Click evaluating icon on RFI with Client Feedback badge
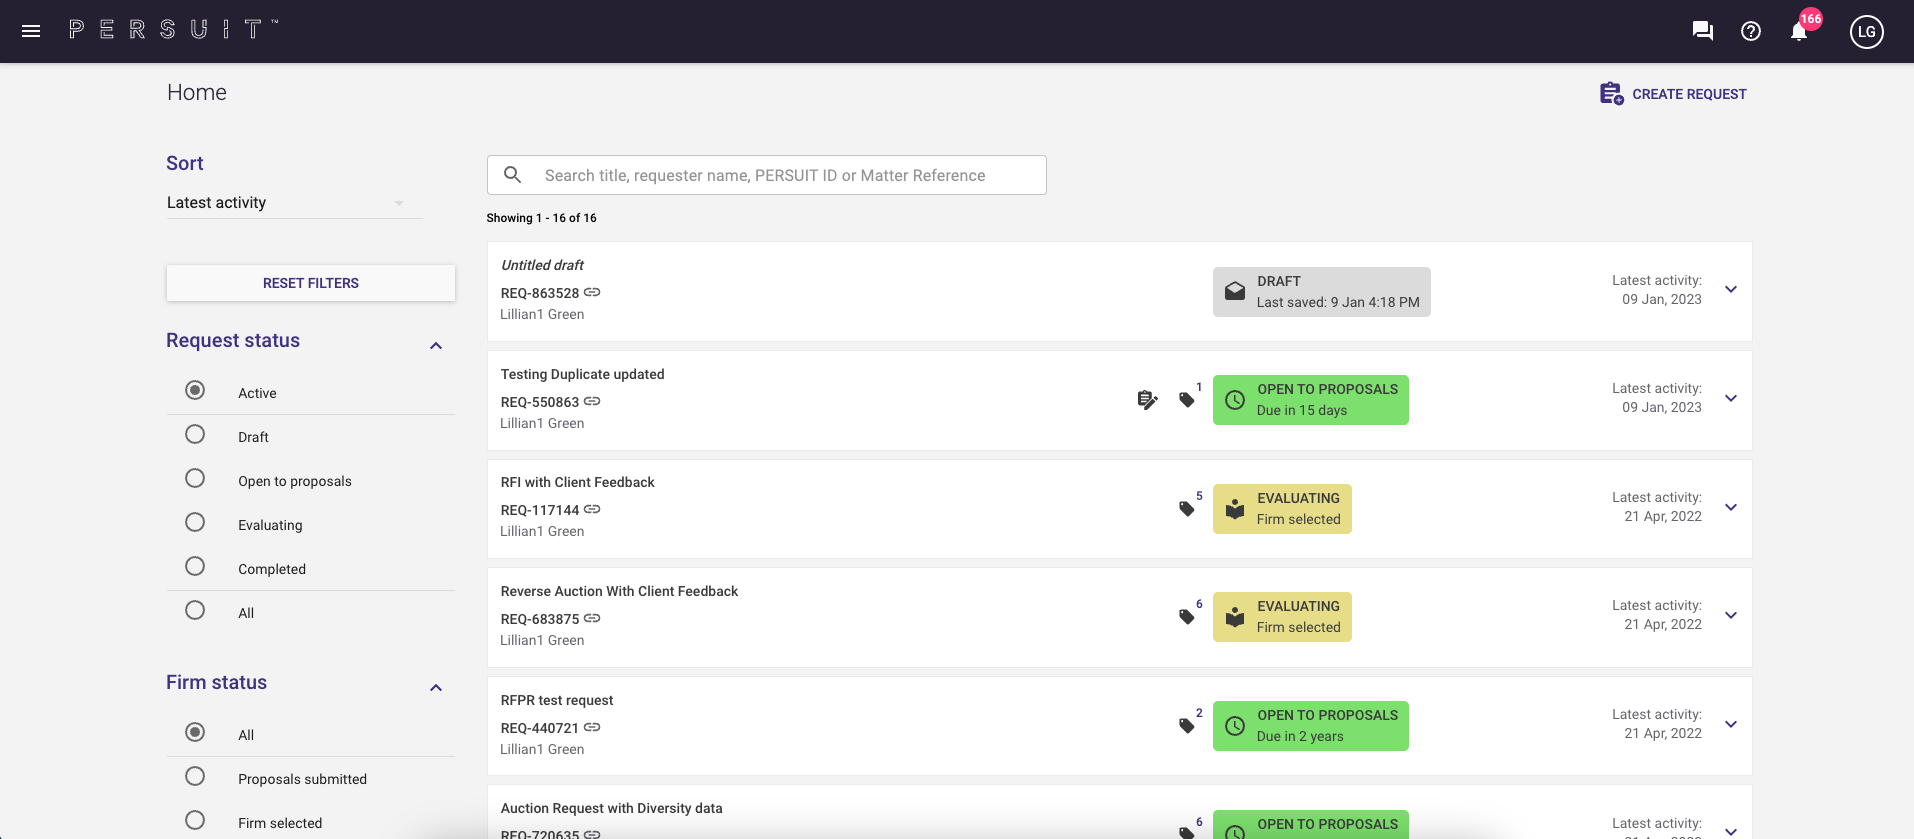The image size is (1914, 839). tap(1235, 509)
